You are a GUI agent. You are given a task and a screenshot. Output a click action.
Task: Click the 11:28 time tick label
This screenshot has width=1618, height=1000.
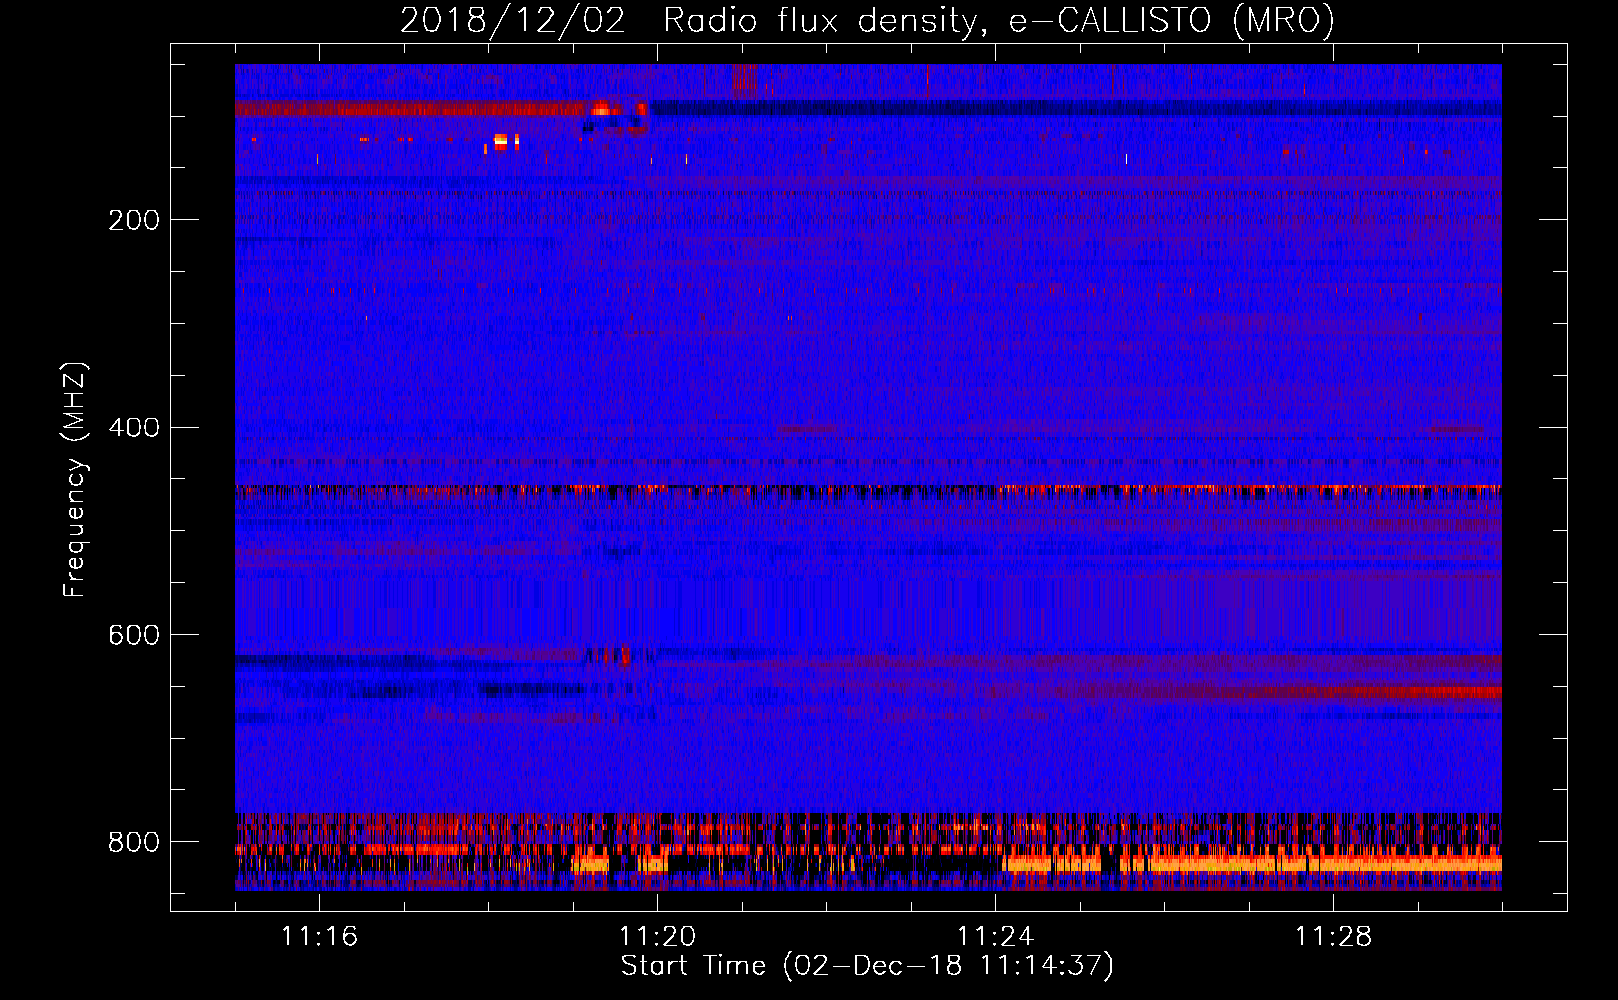(x=1333, y=937)
